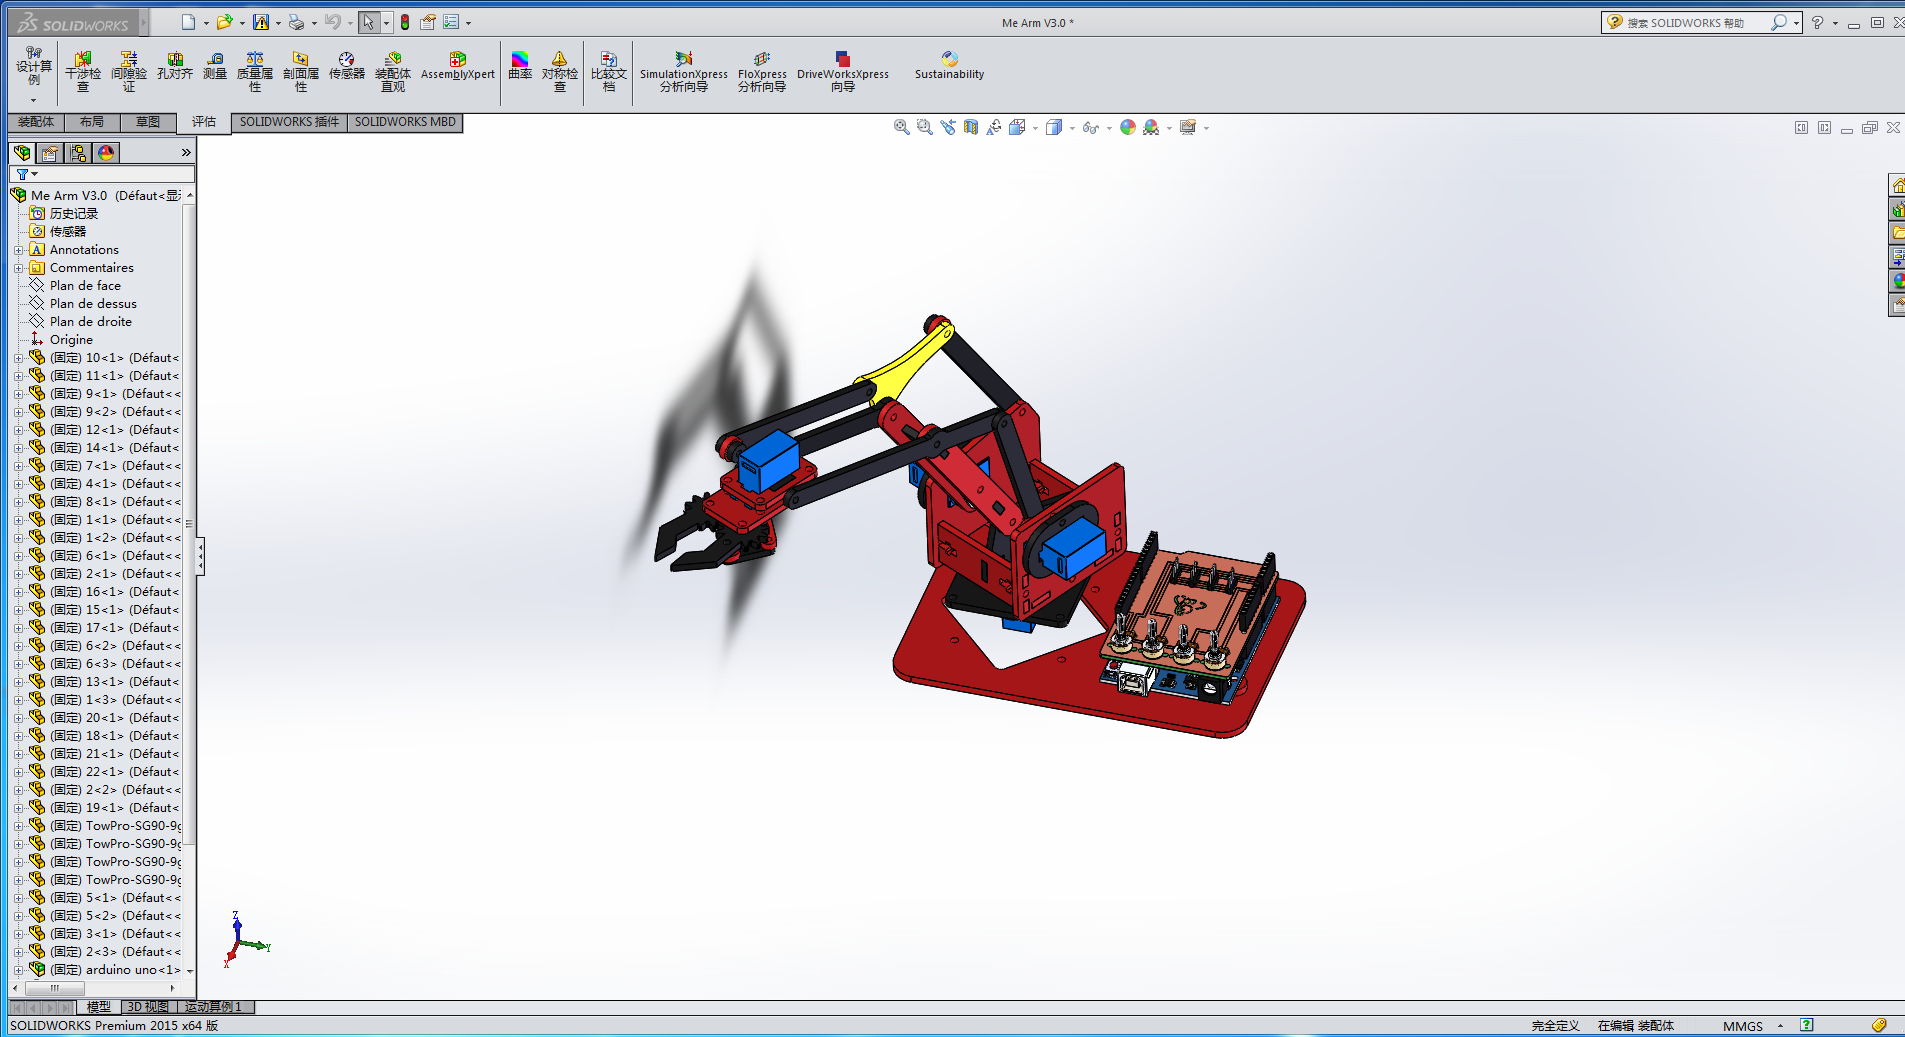Launch AssemblyXpert
1905x1037 pixels.
pos(457,70)
